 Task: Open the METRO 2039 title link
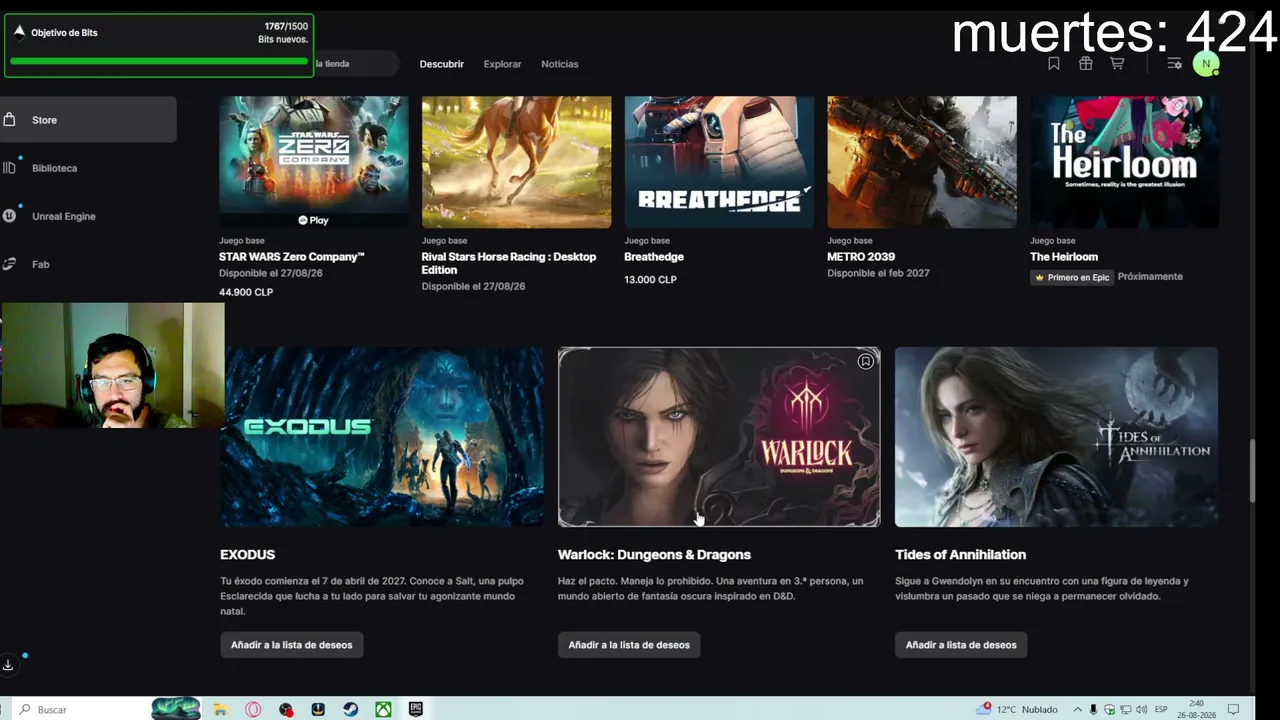pyautogui.click(x=861, y=257)
